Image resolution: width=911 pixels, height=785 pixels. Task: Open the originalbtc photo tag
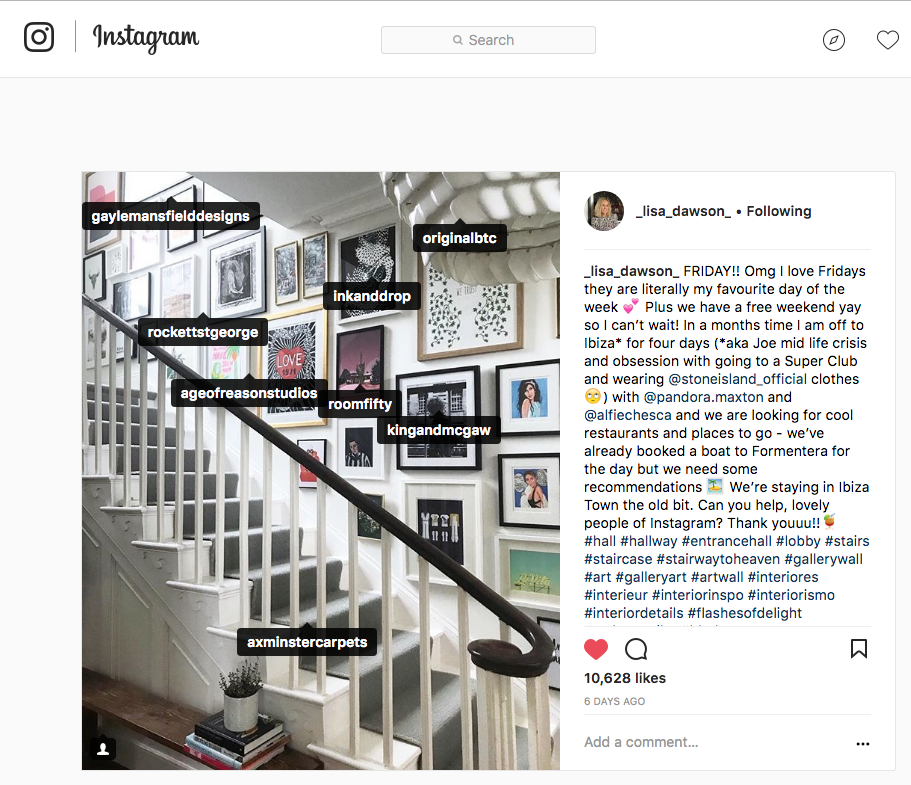(x=460, y=238)
